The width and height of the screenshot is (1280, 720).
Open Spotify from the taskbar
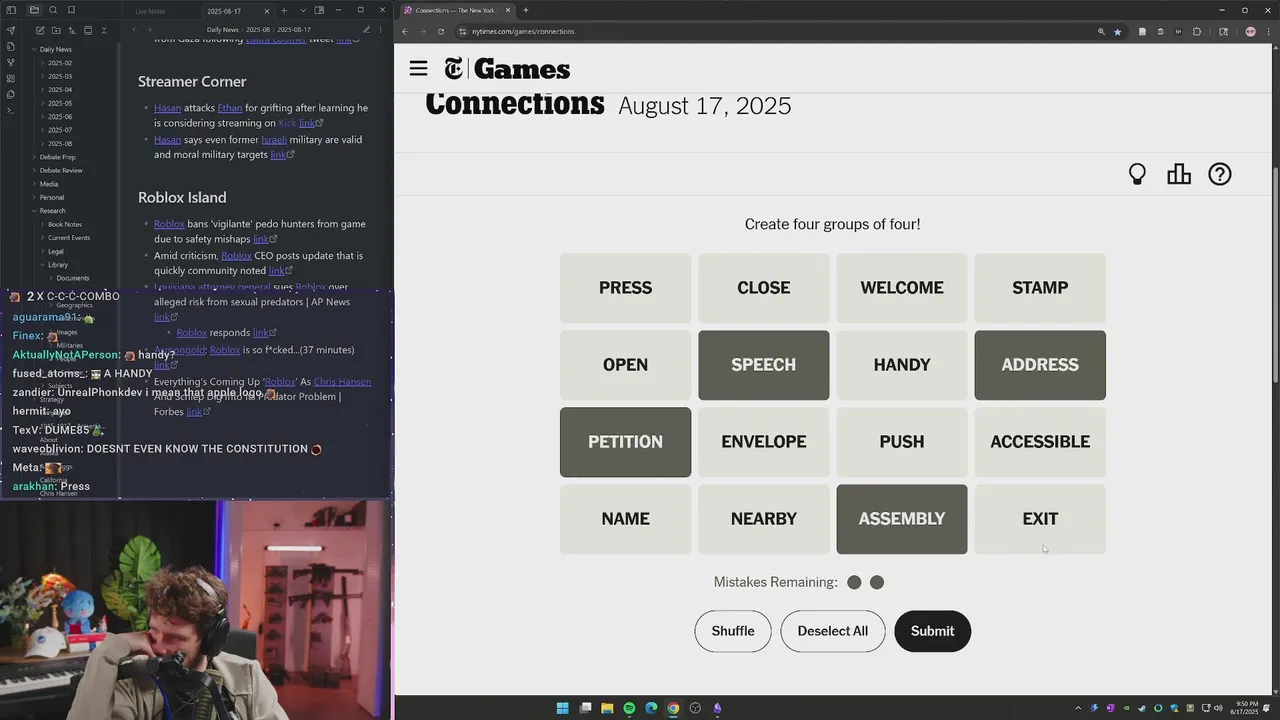(x=629, y=708)
